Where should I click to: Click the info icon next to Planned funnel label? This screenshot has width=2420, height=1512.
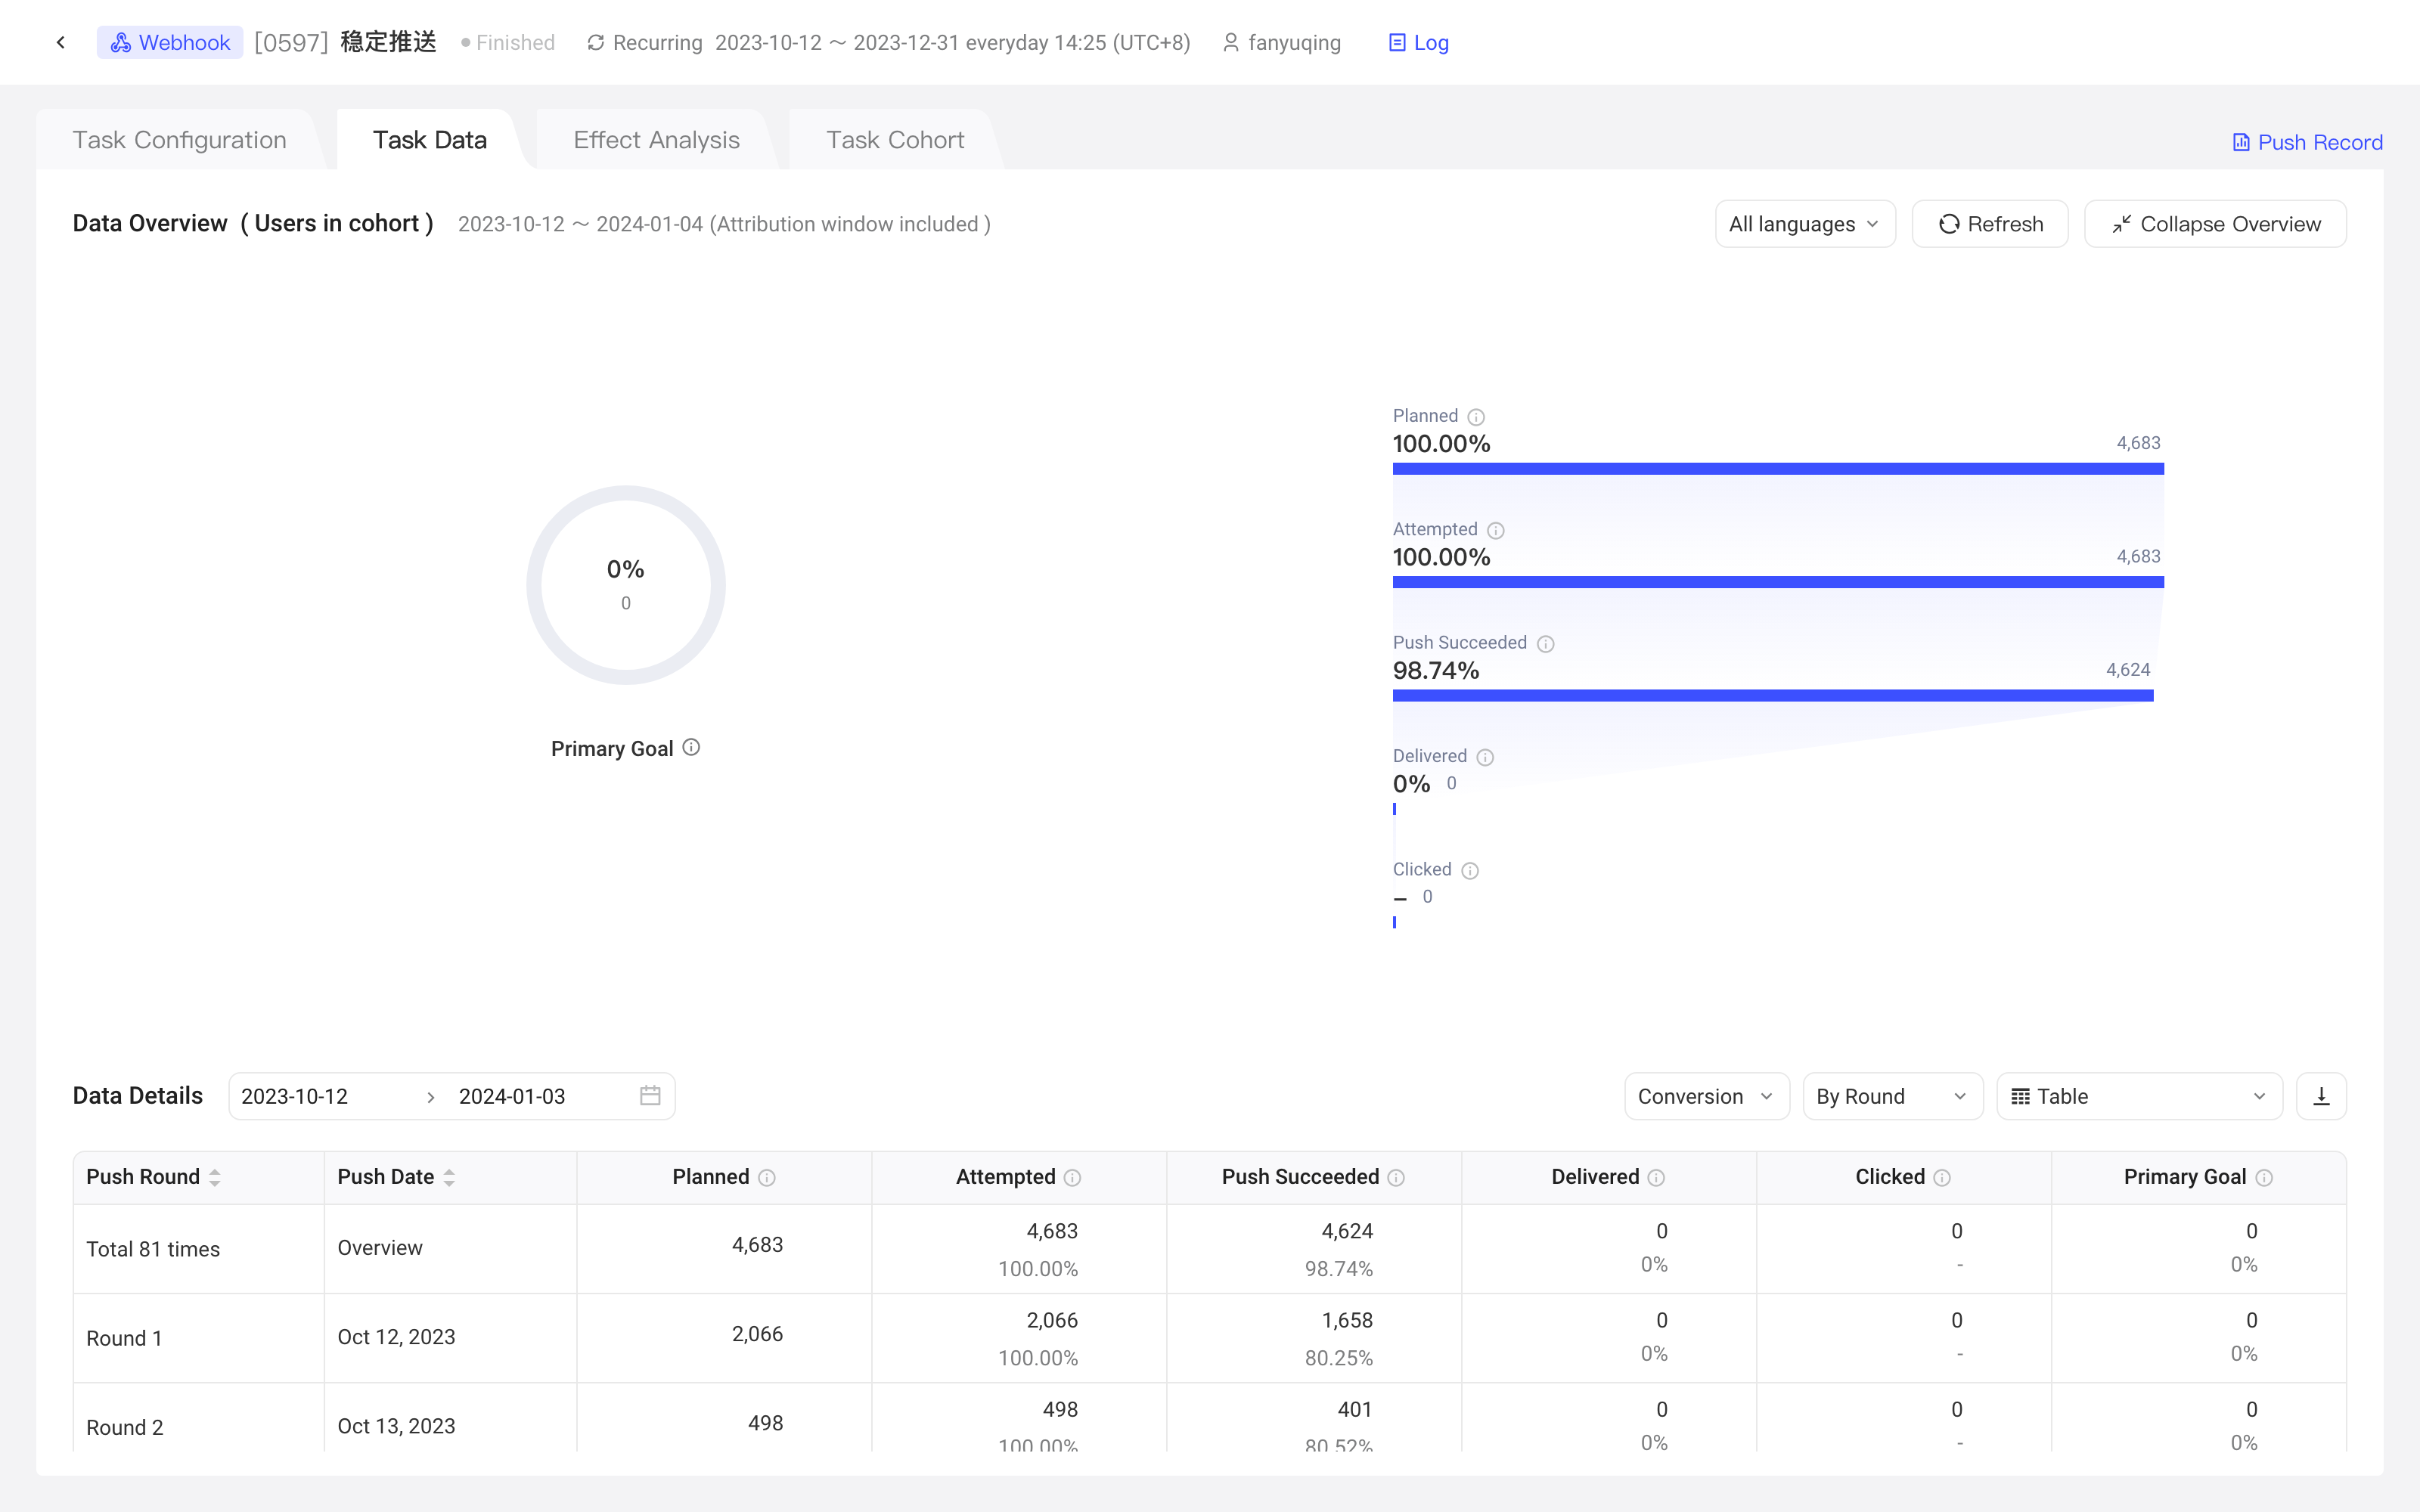(1476, 417)
